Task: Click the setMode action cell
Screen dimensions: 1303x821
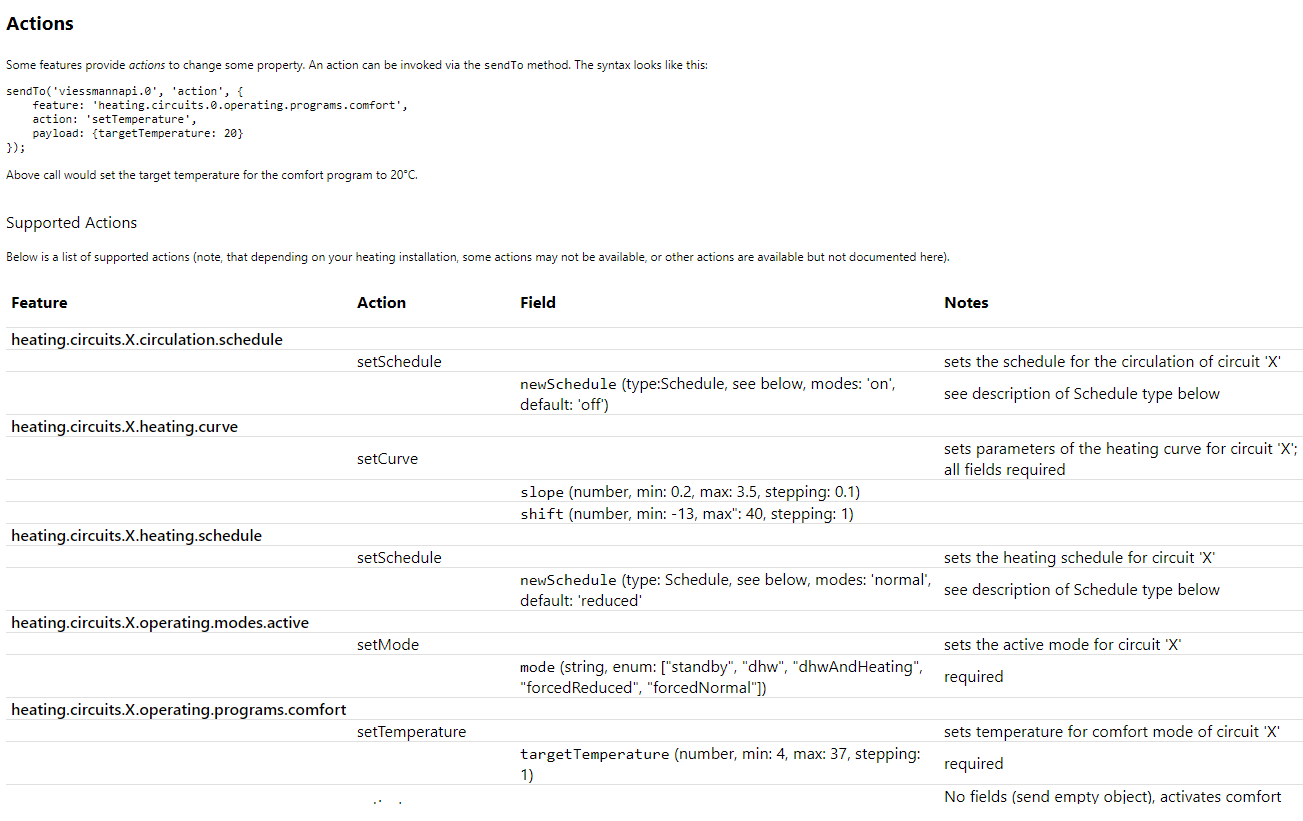Action: click(x=387, y=645)
